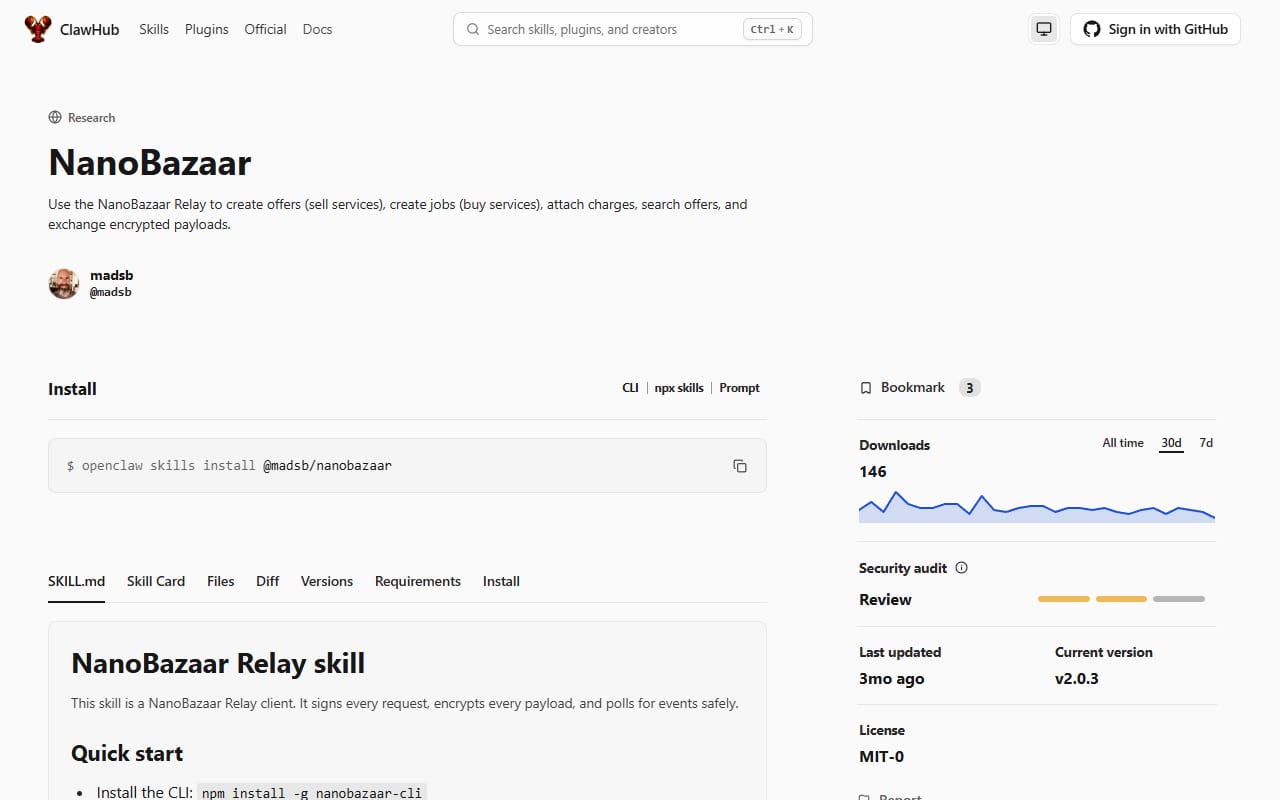Click the Ctrl+K shortcut hint
The image size is (1280, 800).
[x=772, y=29]
